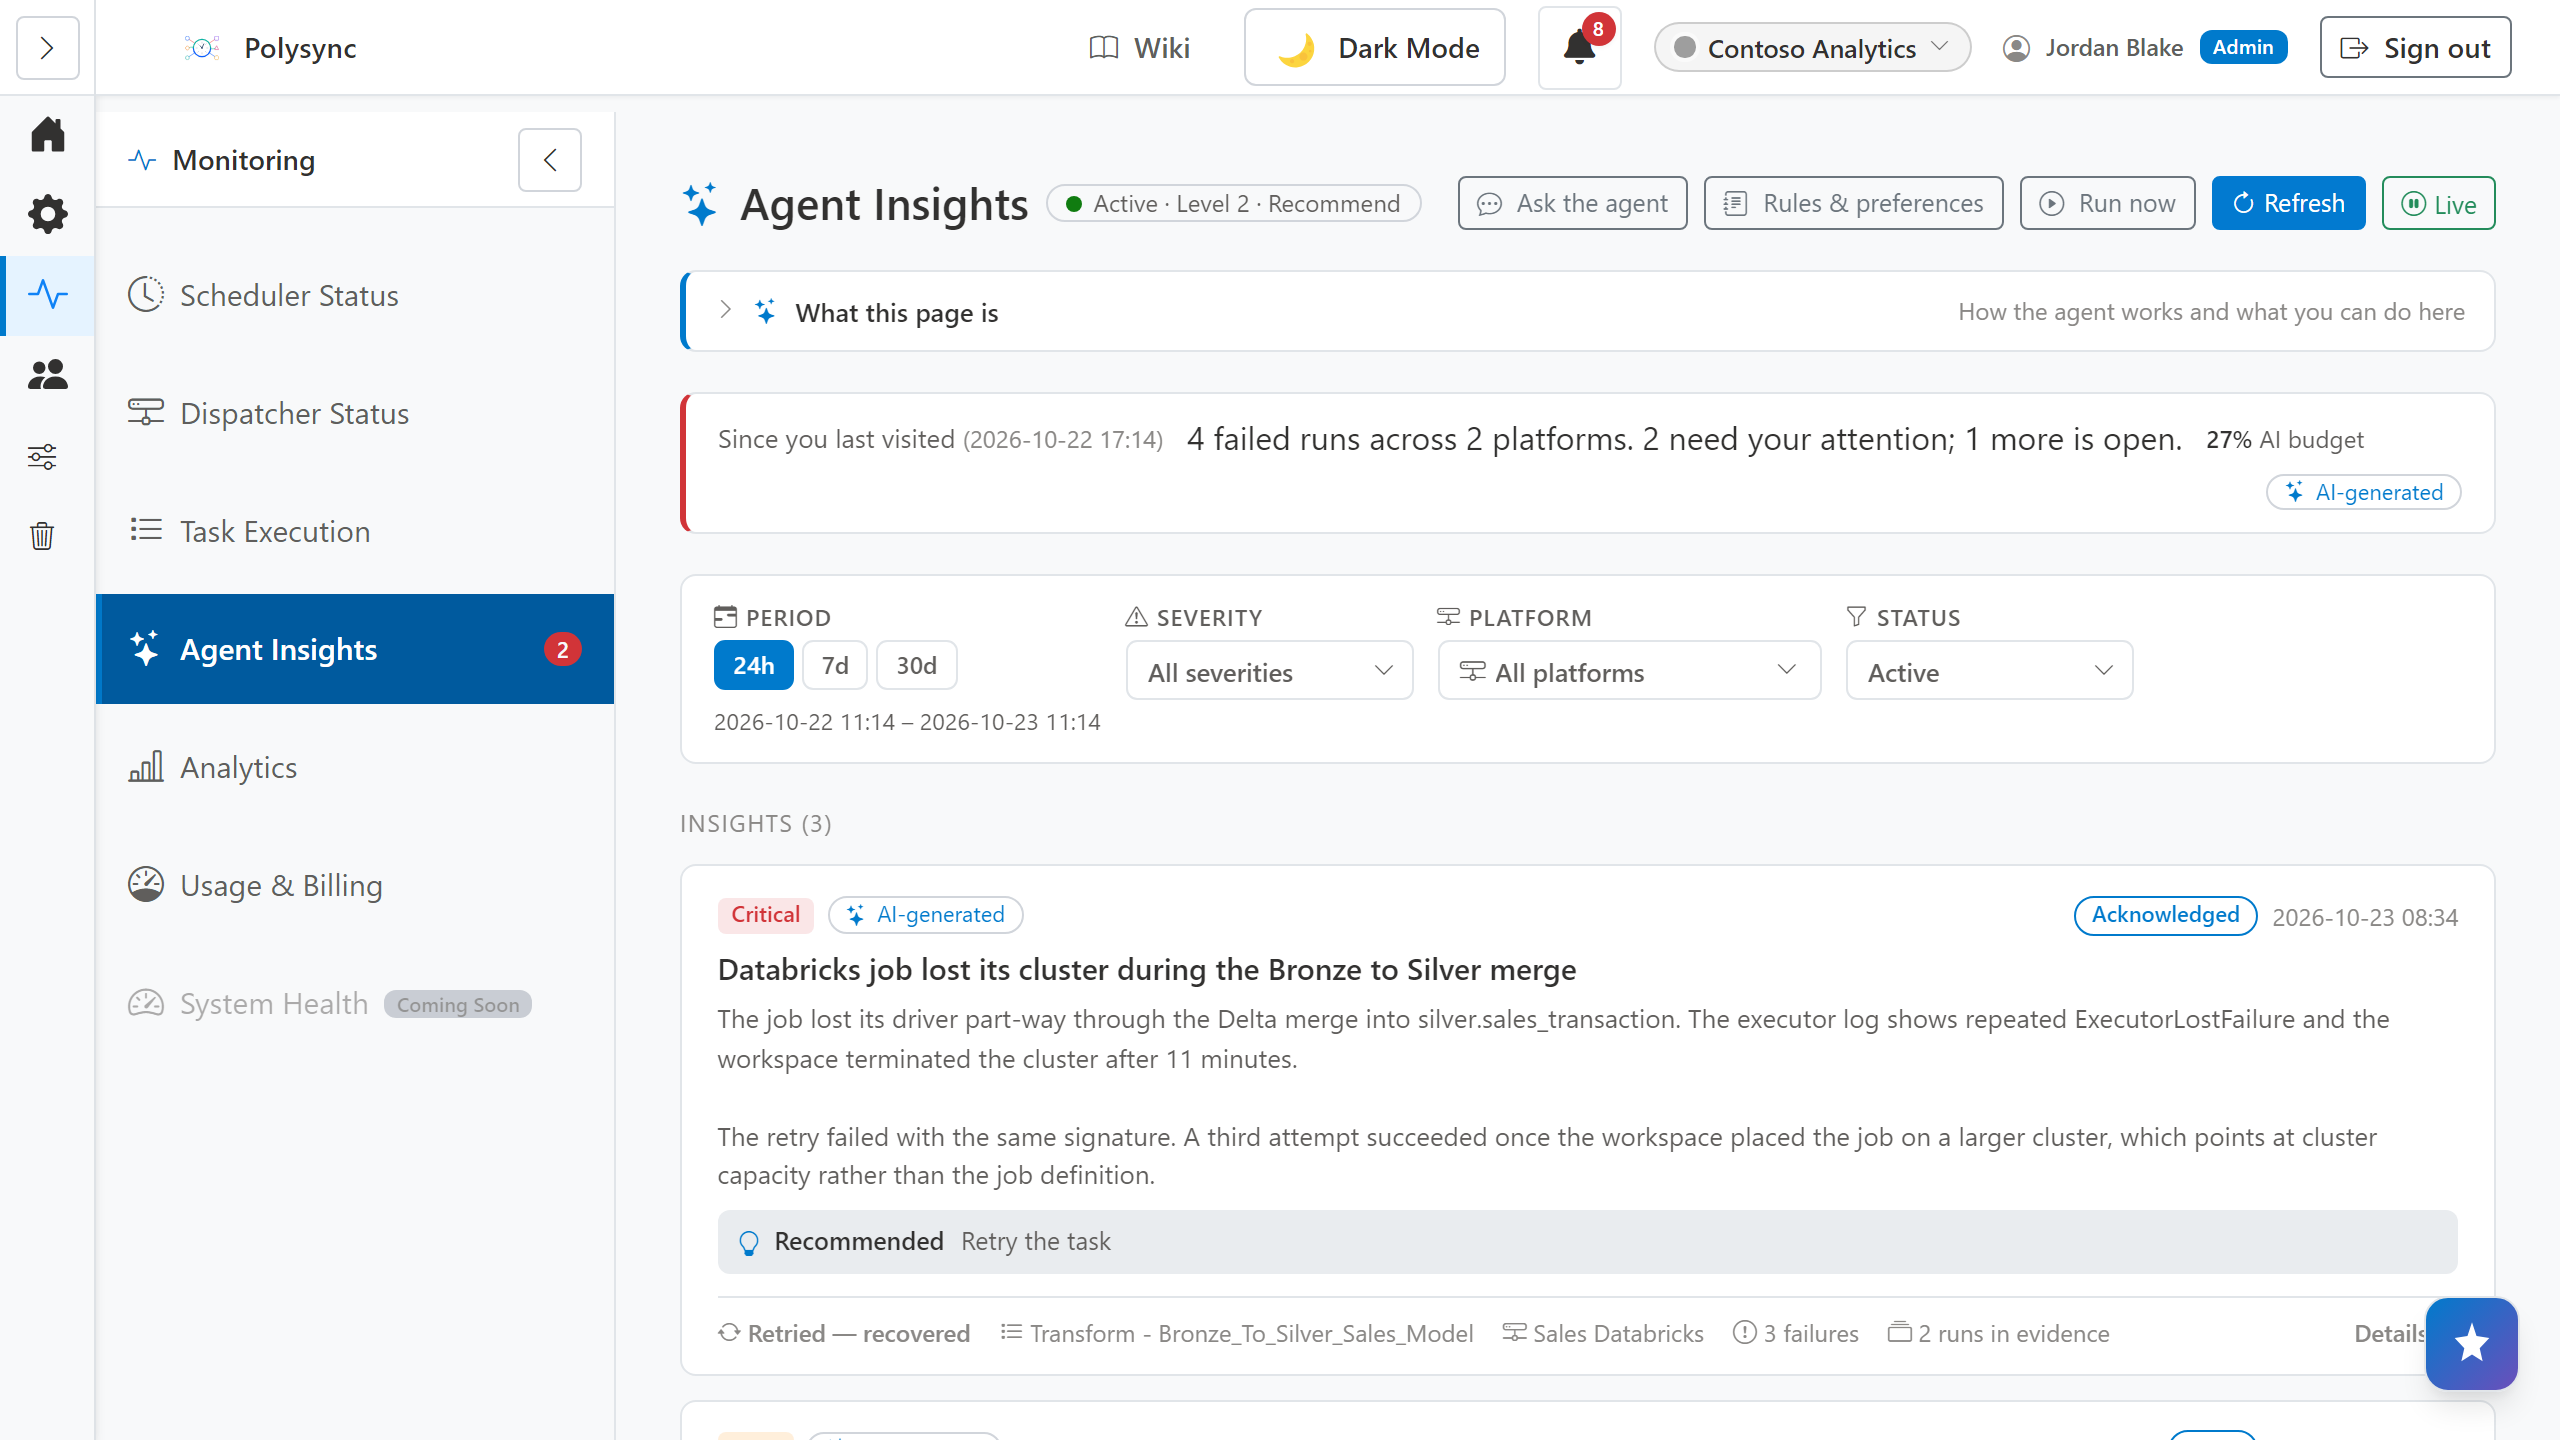Click the Recommended 'Retry the task' box
Viewport: 2560px width, 1440px height.
[1587, 1241]
